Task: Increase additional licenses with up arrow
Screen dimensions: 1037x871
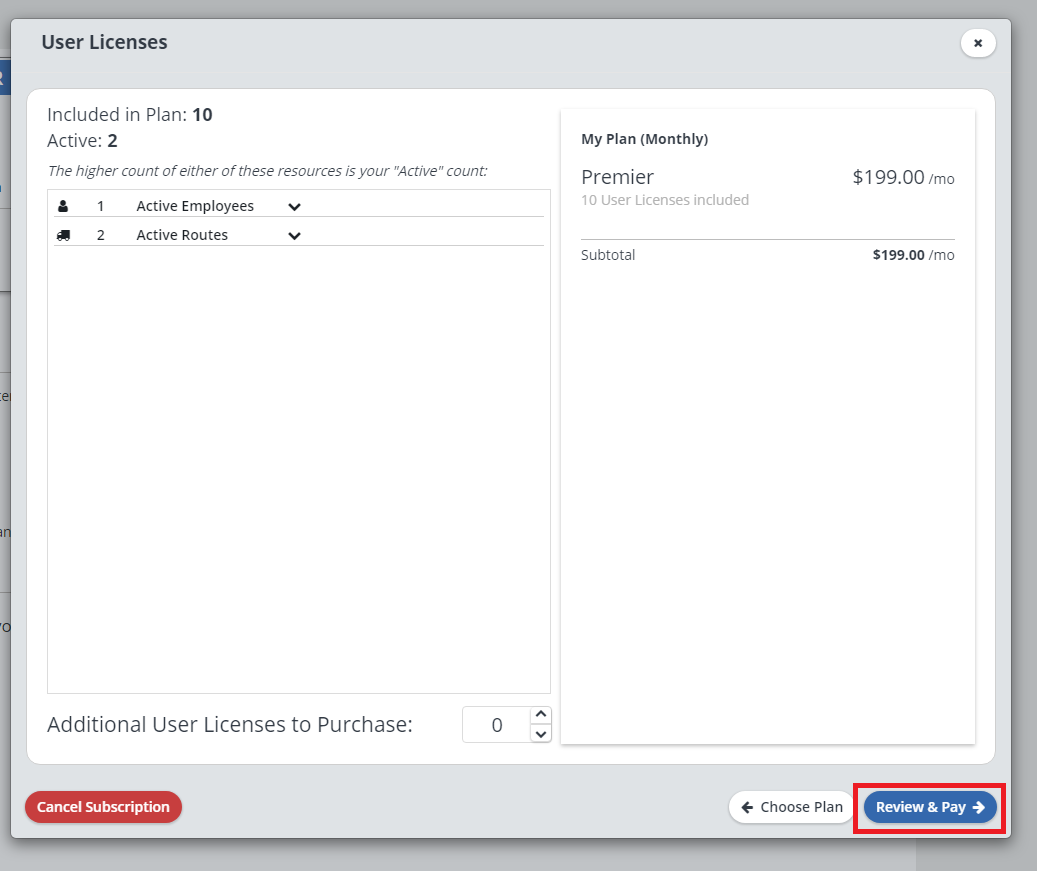Action: click(x=540, y=714)
